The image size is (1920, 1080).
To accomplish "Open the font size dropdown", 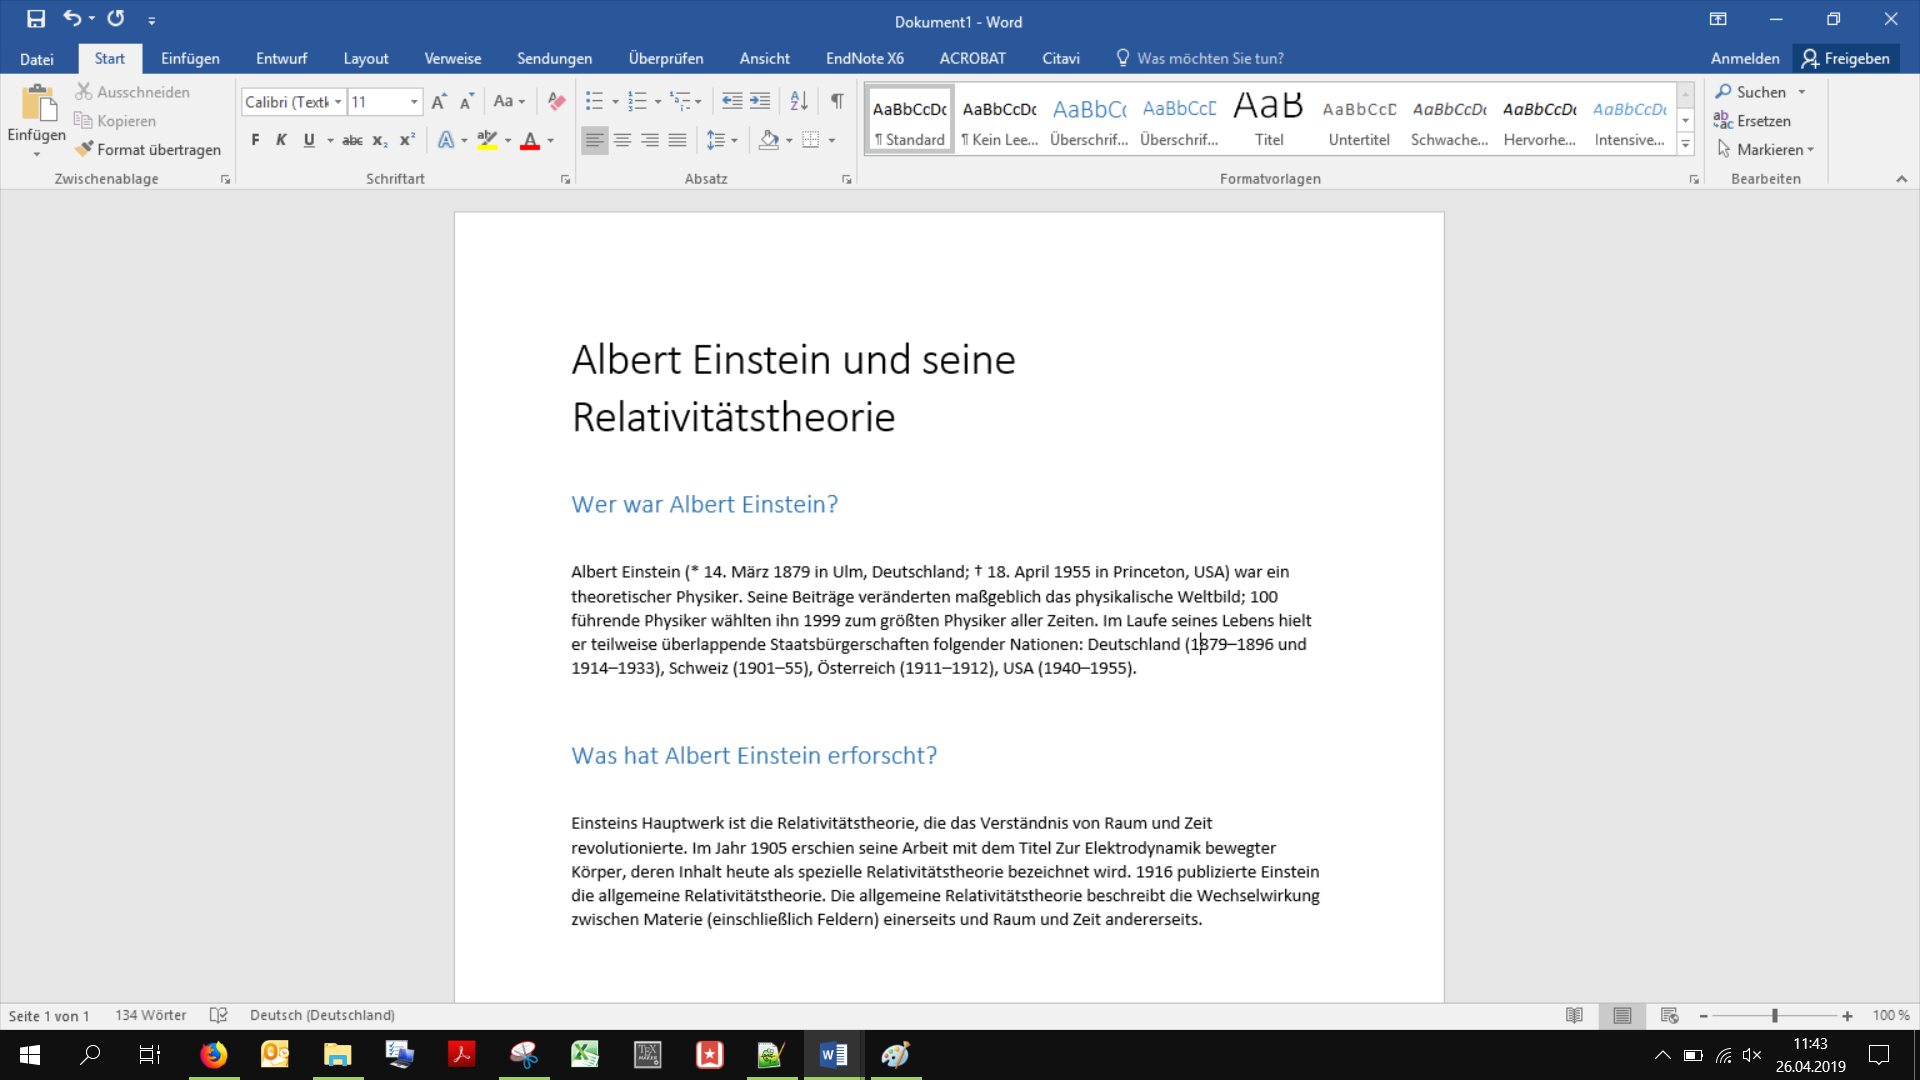I will [x=414, y=102].
